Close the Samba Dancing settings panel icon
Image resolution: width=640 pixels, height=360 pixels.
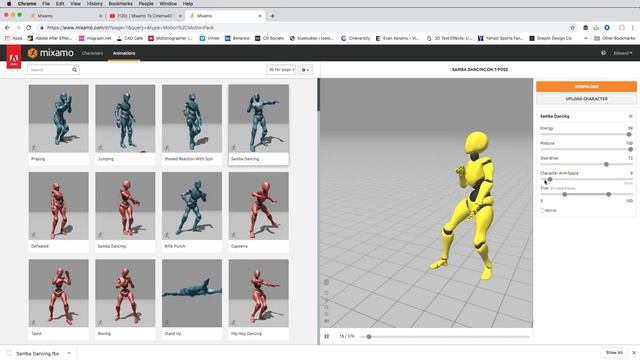pyautogui.click(x=630, y=116)
